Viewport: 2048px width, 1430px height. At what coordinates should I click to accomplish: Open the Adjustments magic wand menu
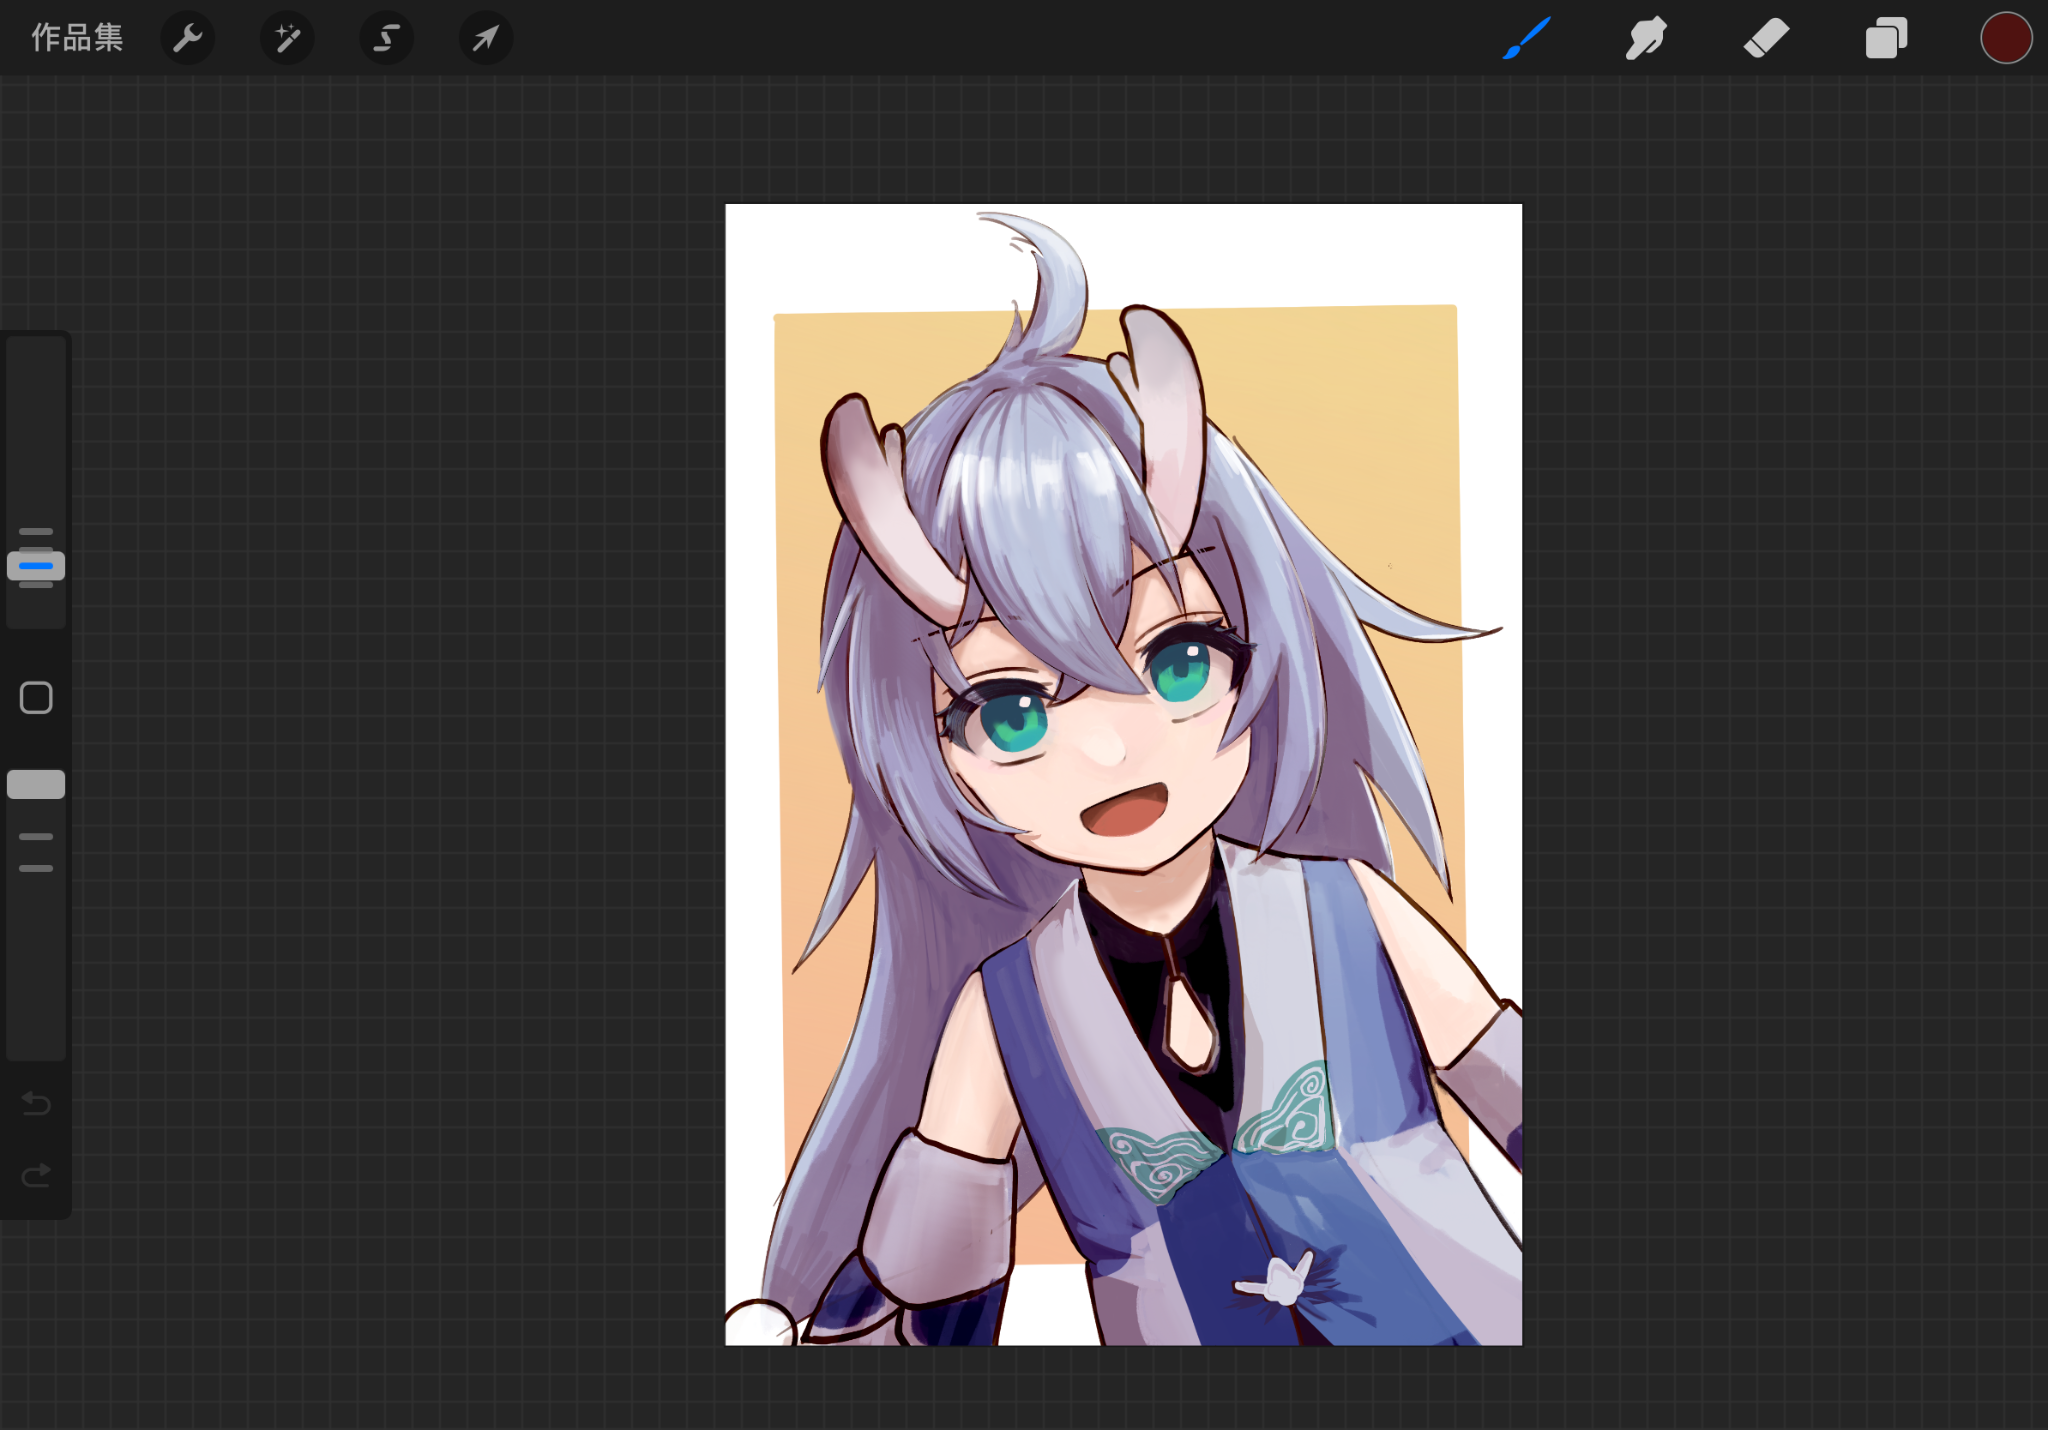coord(287,38)
